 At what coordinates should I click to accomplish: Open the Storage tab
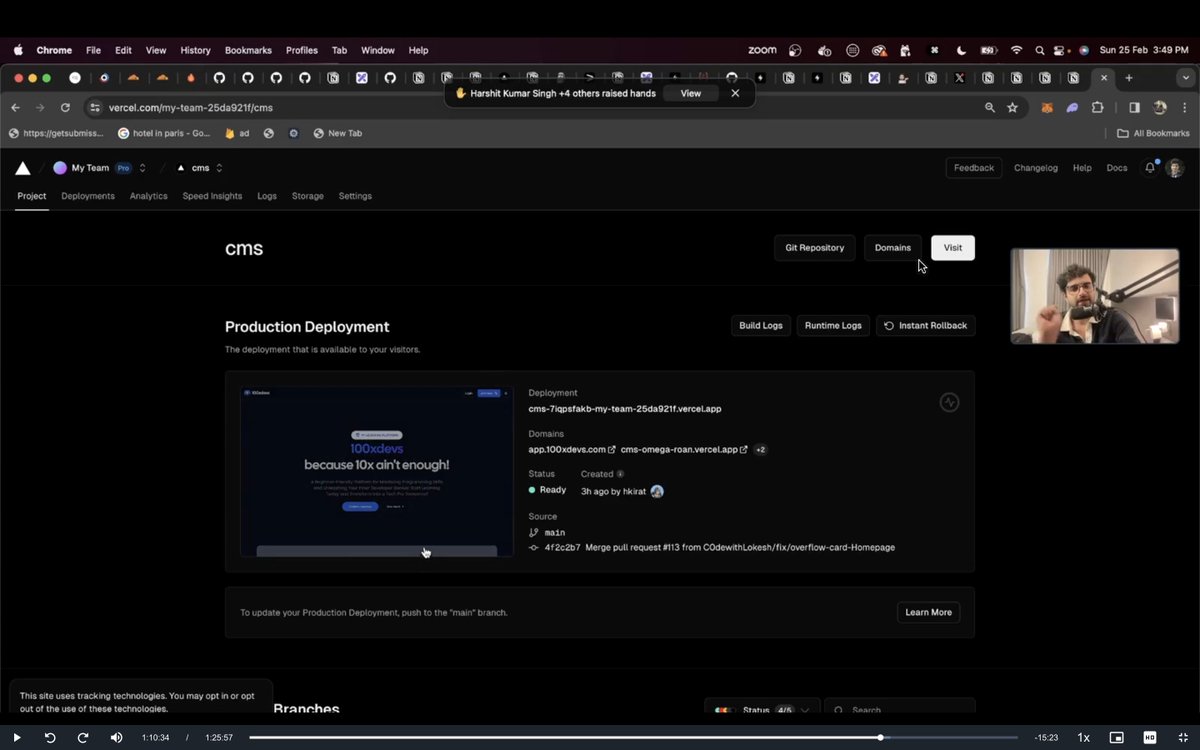308,196
